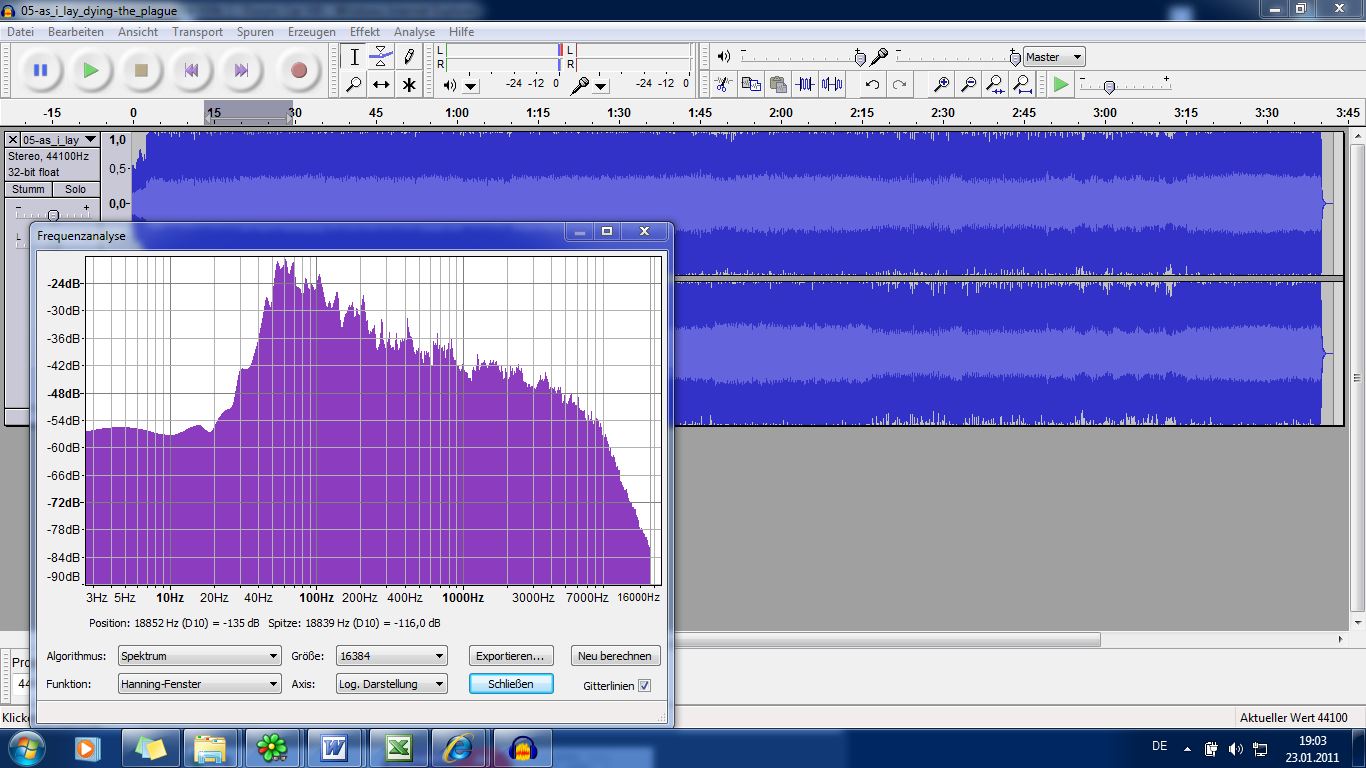Click the Cut scissors icon

(723, 85)
